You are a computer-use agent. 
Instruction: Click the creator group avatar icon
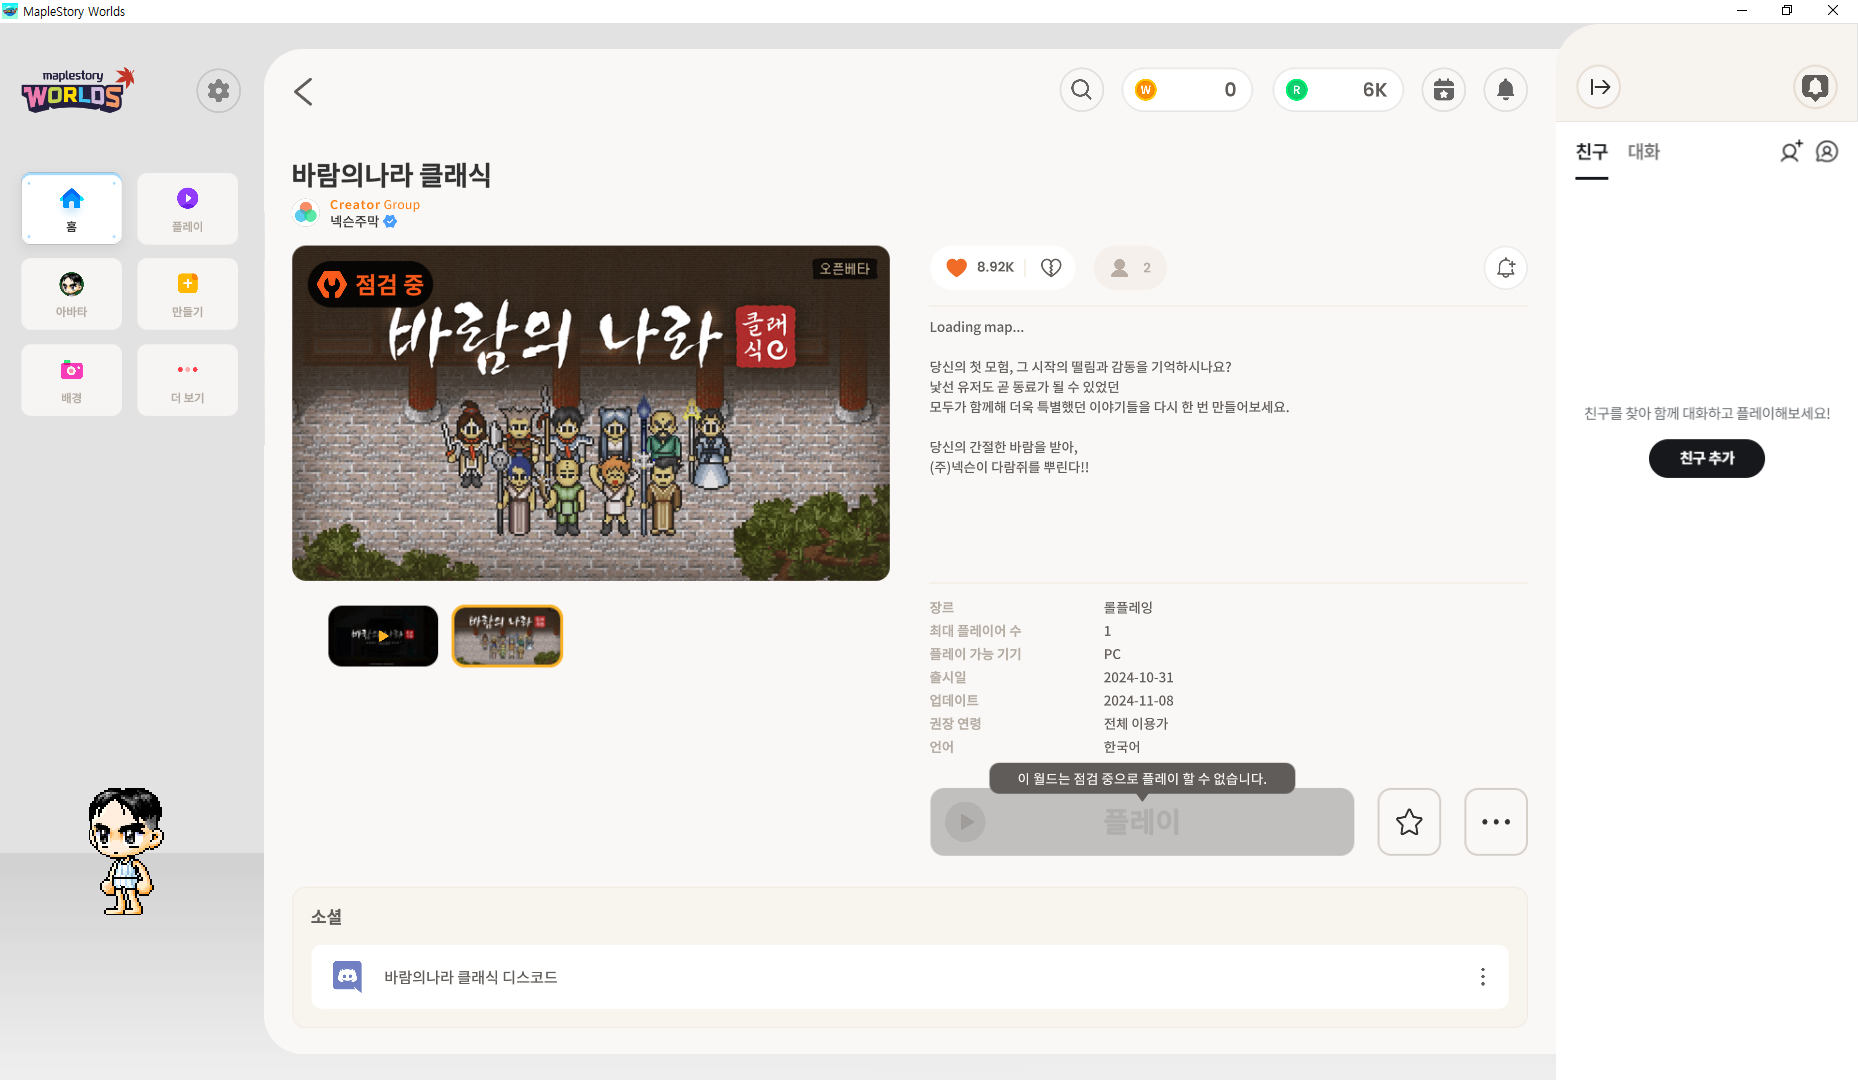click(306, 213)
